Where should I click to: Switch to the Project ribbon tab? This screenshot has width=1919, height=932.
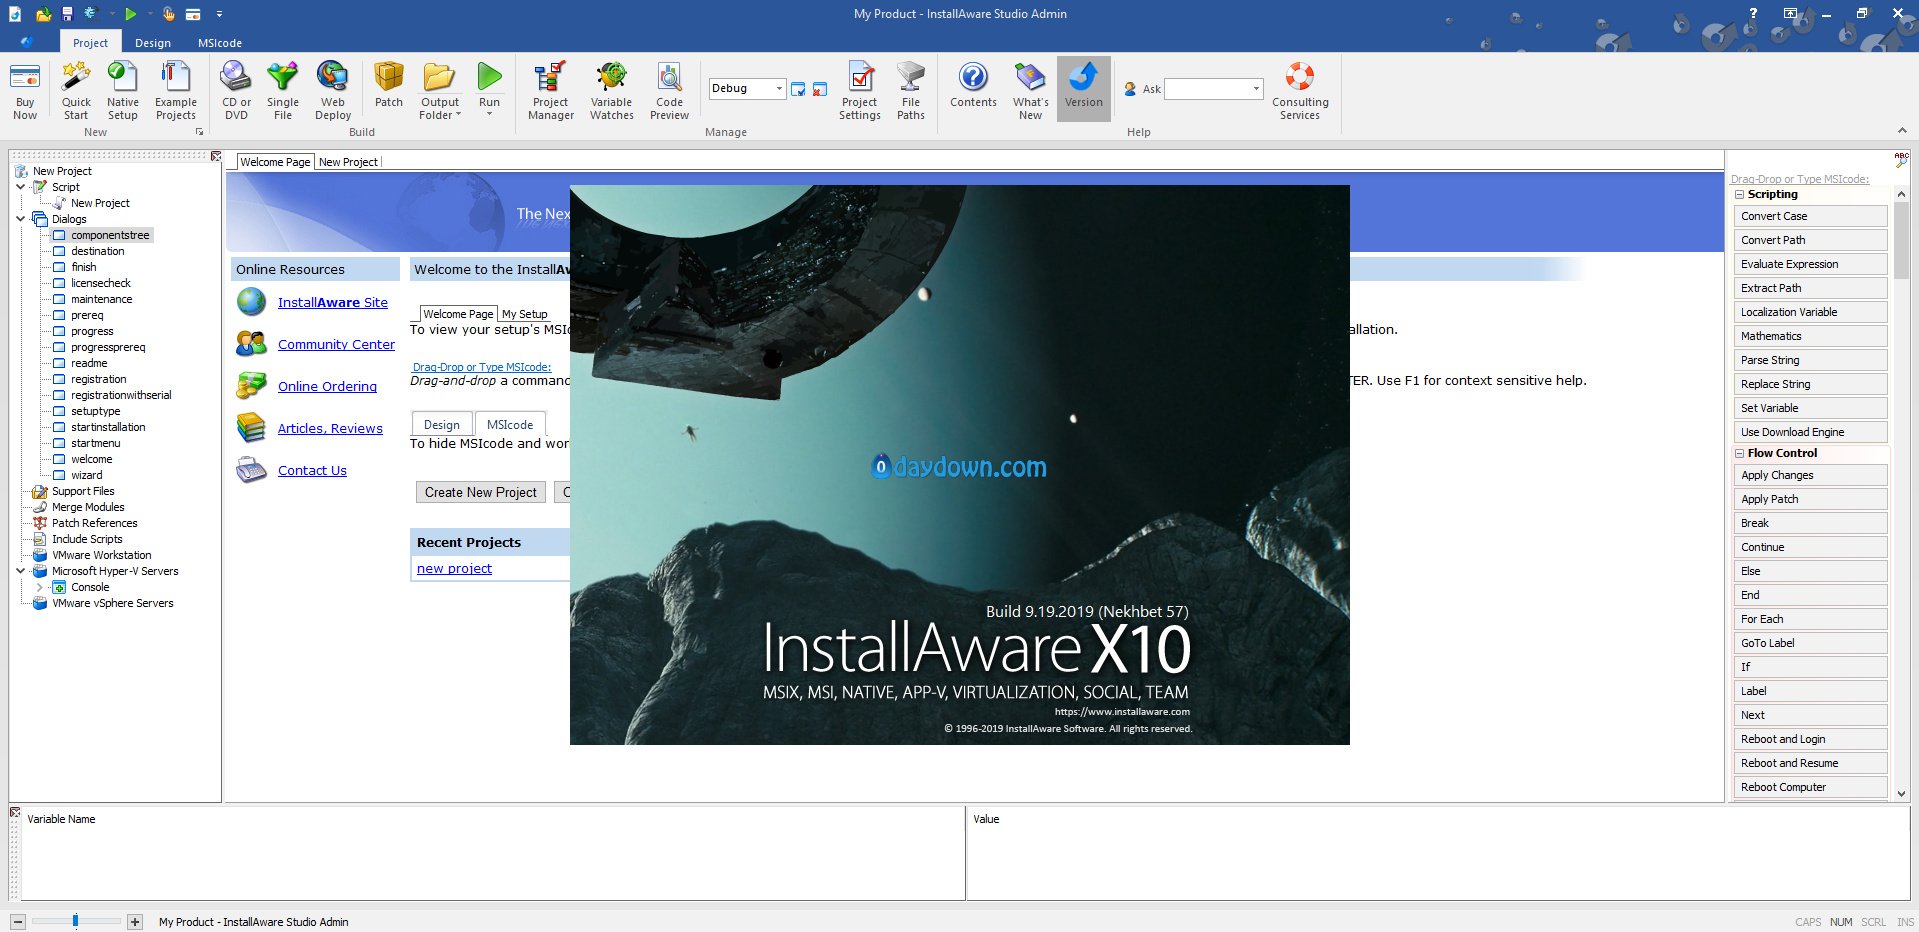(x=90, y=43)
